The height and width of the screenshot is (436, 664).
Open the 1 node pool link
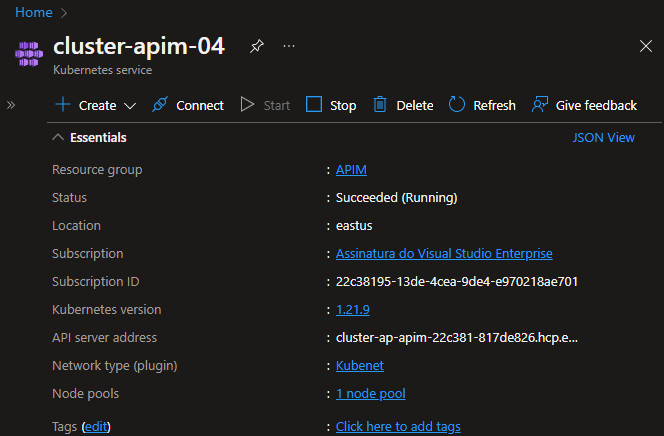pyautogui.click(x=371, y=394)
